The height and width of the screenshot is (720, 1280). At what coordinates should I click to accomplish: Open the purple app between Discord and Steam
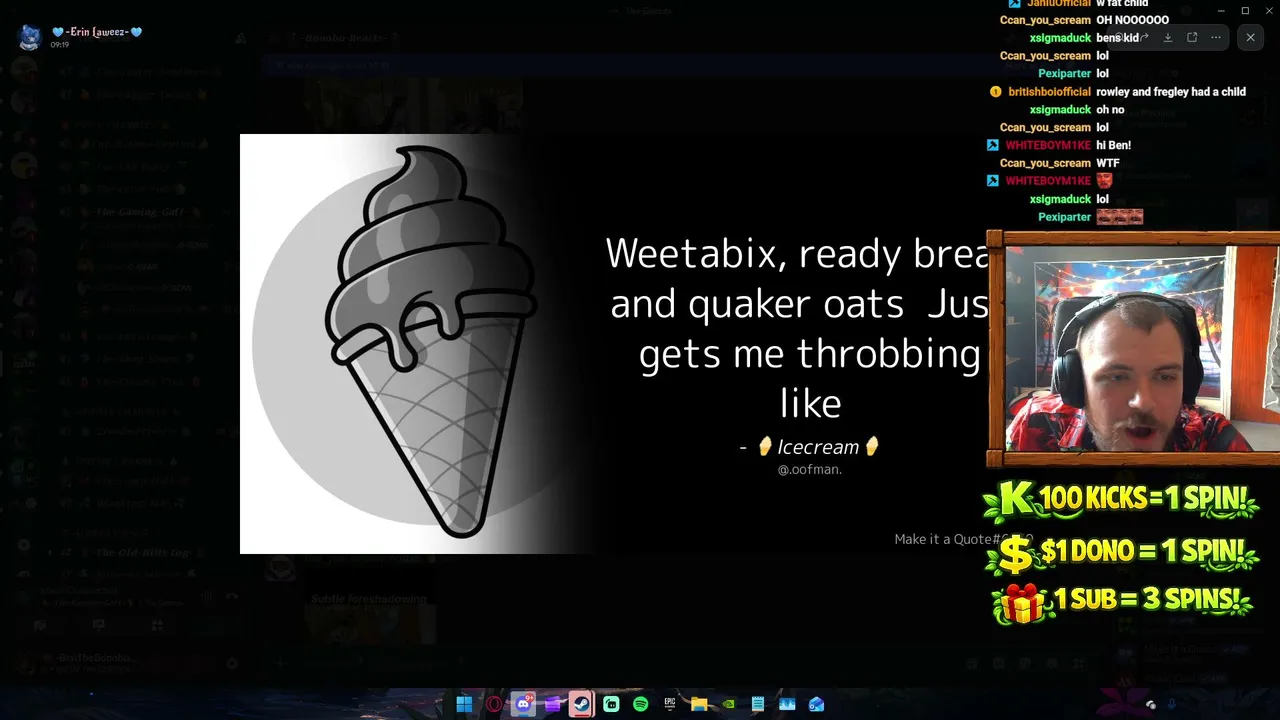click(x=553, y=704)
